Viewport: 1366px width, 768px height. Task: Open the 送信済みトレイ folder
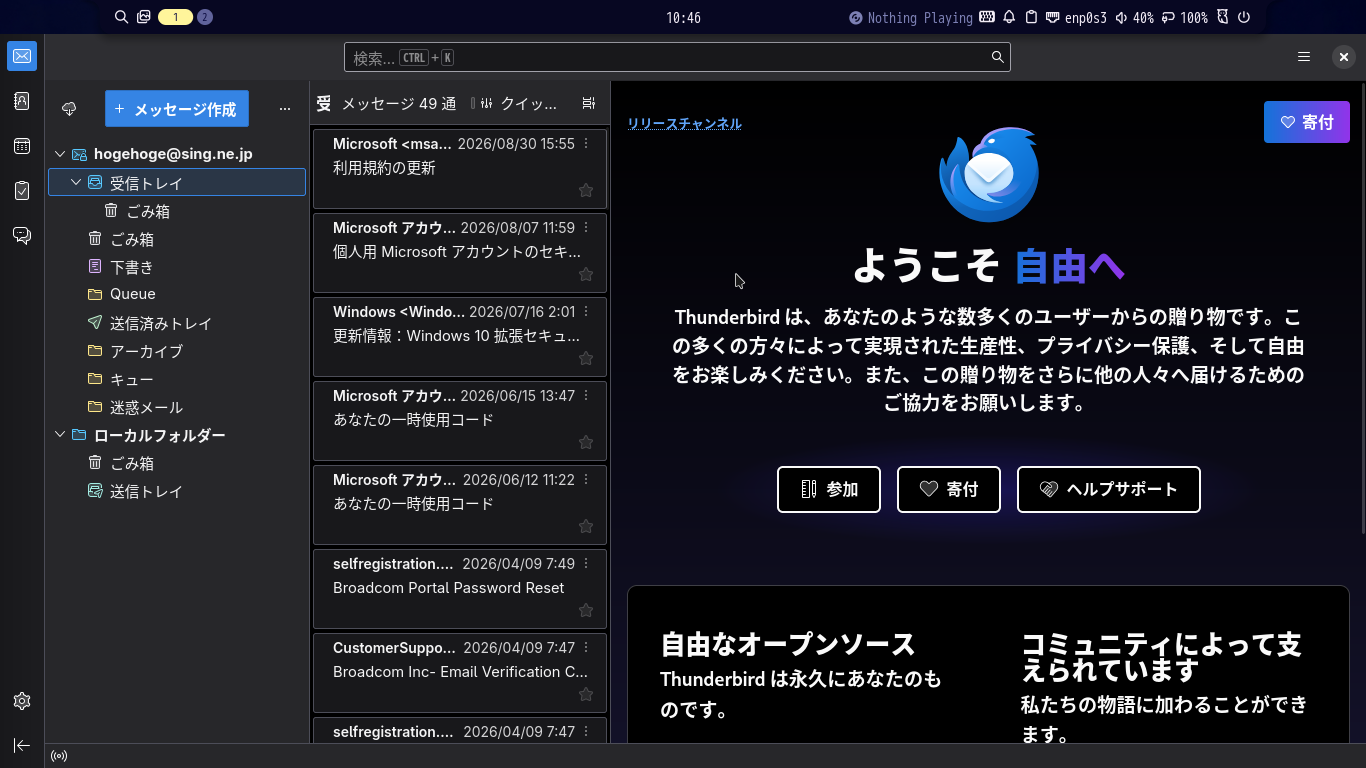177,323
